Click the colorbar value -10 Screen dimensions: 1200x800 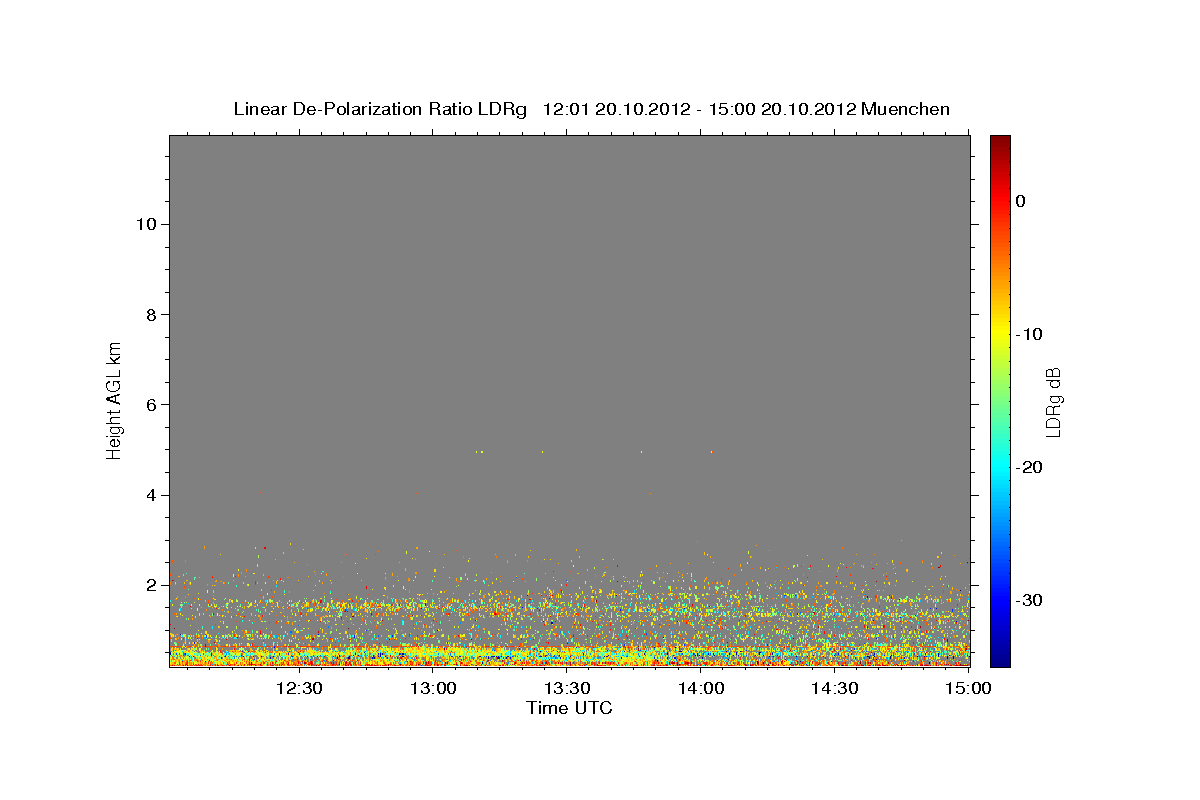coord(1030,334)
